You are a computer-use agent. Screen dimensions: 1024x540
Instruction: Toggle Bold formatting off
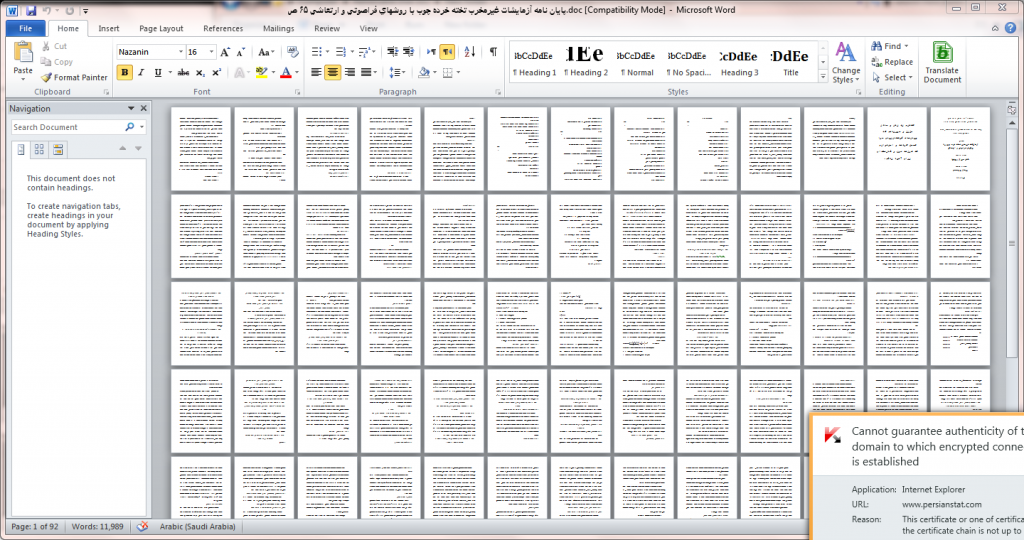(125, 73)
